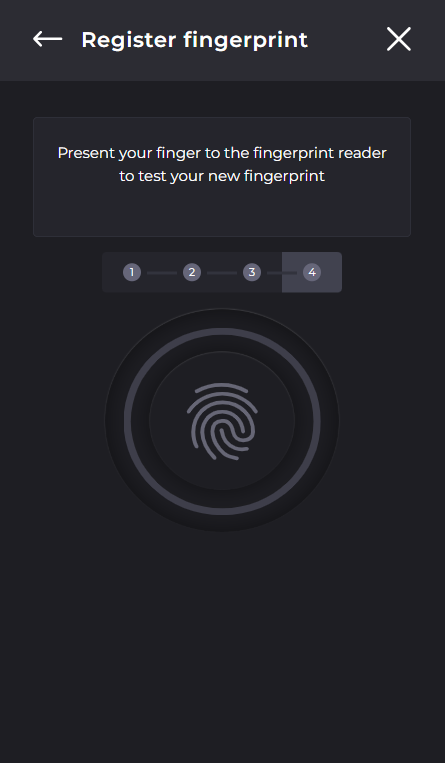Select step 3 in the progress indicator
This screenshot has height=763, width=445.
point(252,272)
